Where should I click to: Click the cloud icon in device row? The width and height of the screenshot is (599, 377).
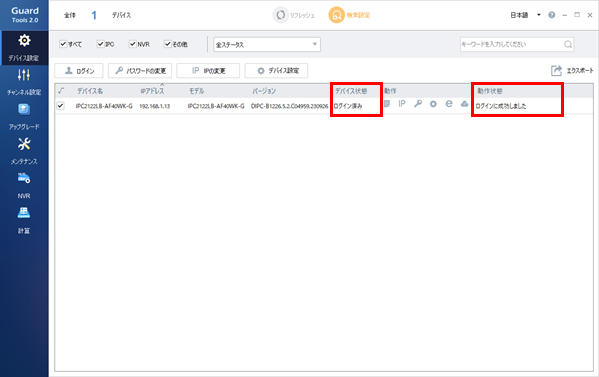[x=465, y=104]
